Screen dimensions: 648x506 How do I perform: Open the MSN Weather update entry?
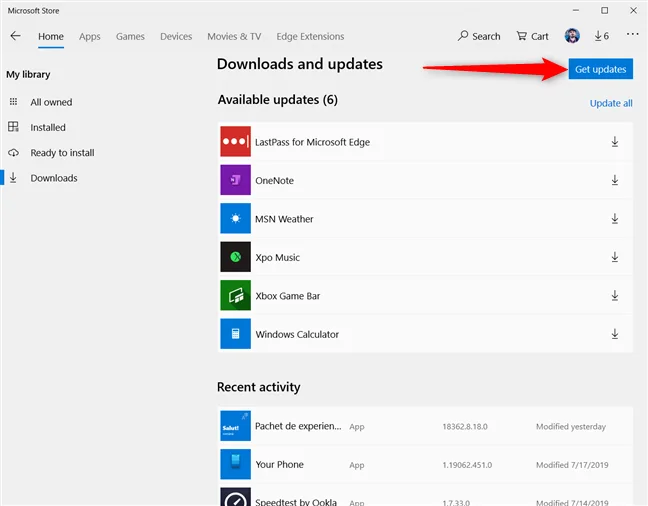point(425,219)
